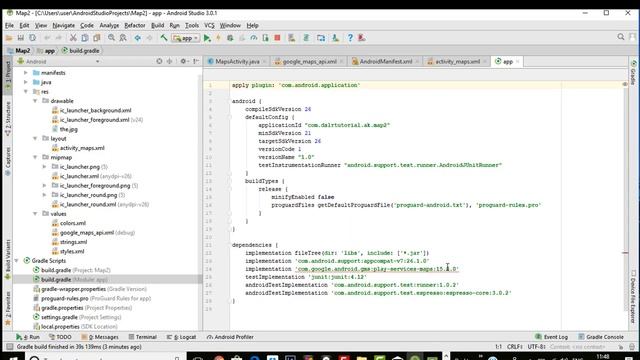Expand ic_launcher.png group
This screenshot has height=360, width=640.
pos(44,167)
